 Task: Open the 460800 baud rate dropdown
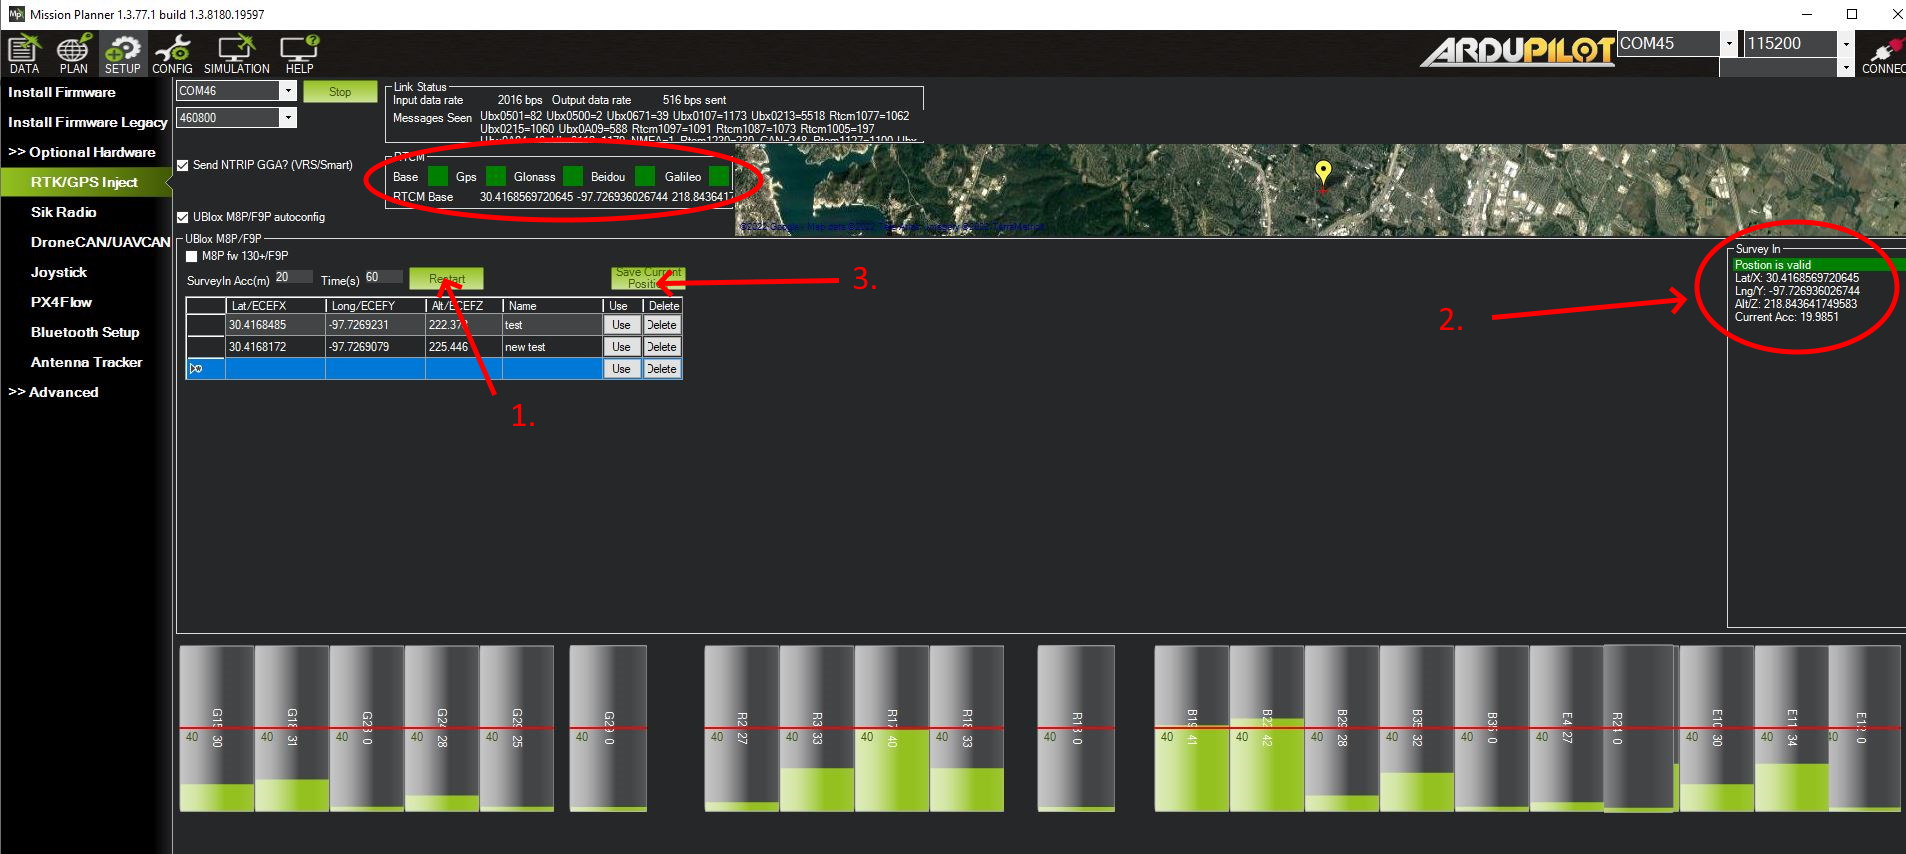[287, 118]
